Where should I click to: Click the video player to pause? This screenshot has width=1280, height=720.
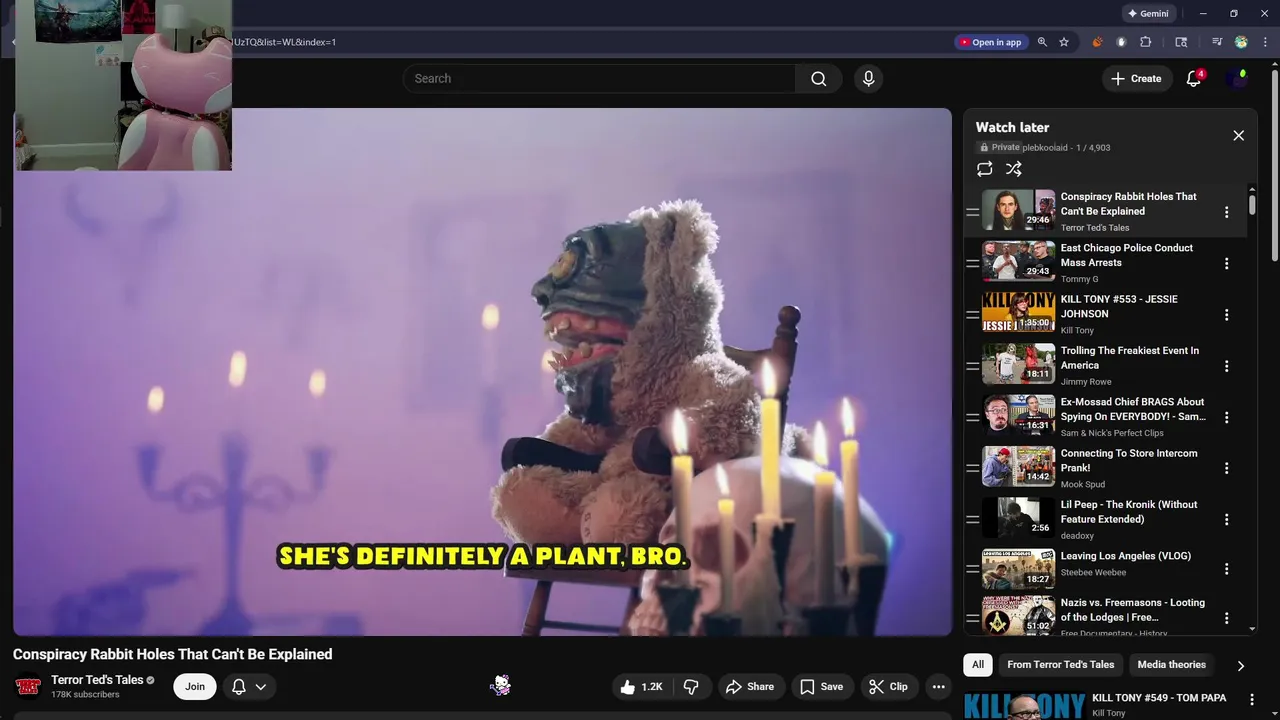[x=482, y=372]
